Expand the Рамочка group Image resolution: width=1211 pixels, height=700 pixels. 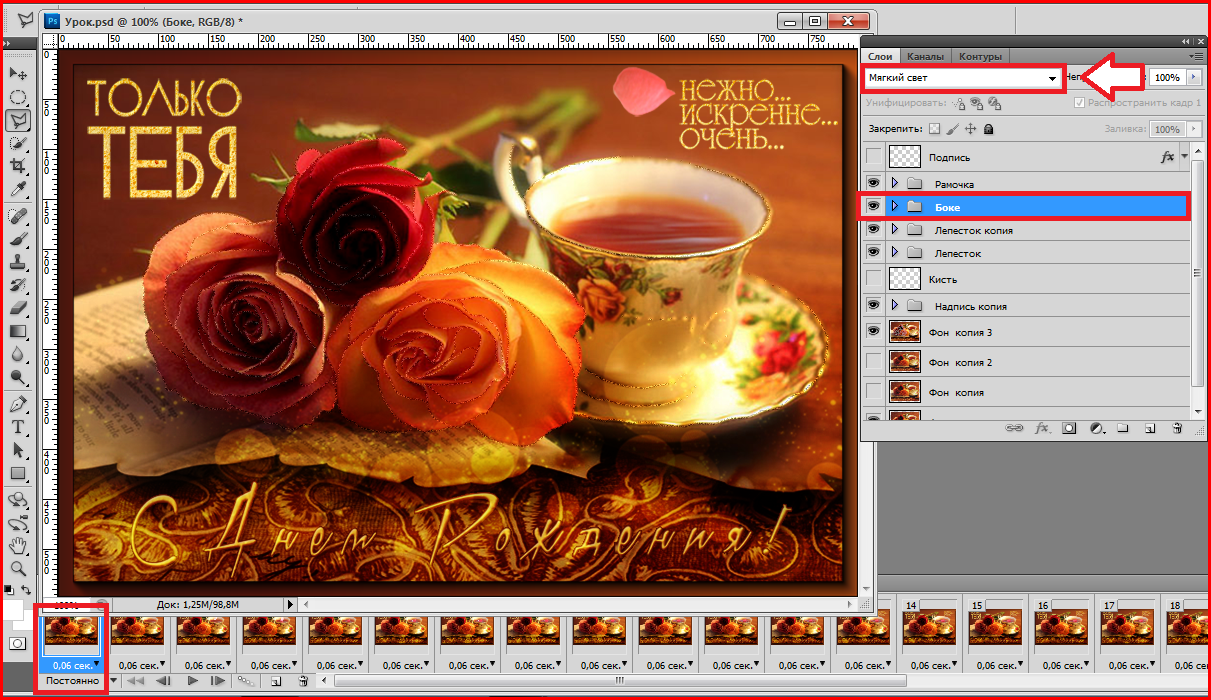click(x=895, y=183)
